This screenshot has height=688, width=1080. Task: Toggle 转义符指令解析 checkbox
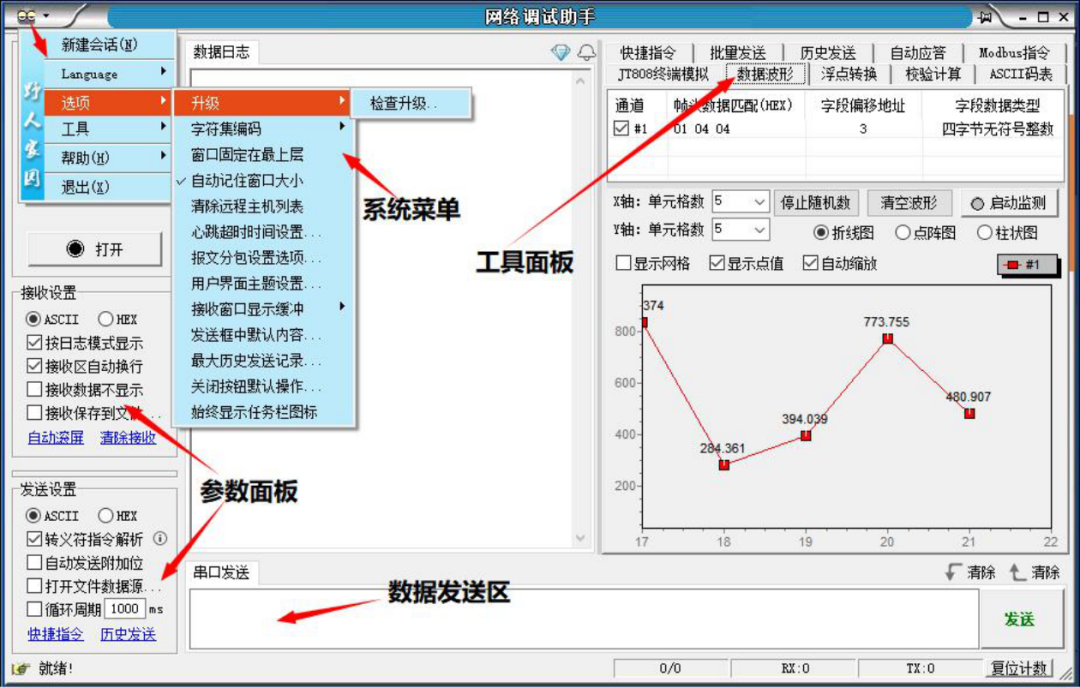pyautogui.click(x=34, y=539)
